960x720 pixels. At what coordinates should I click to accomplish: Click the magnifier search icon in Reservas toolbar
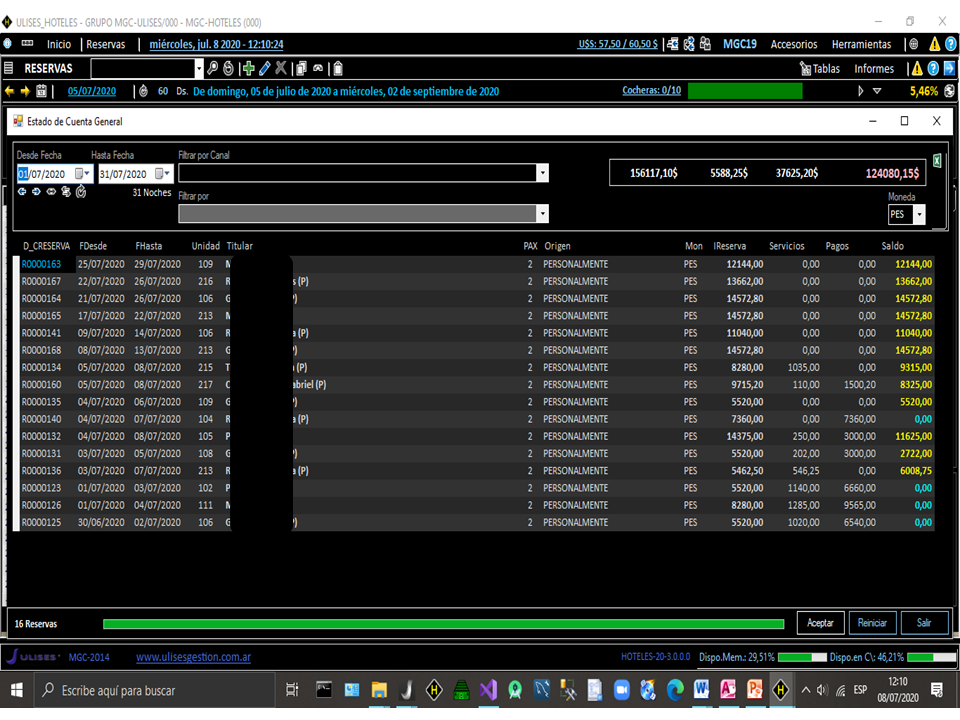coord(213,69)
